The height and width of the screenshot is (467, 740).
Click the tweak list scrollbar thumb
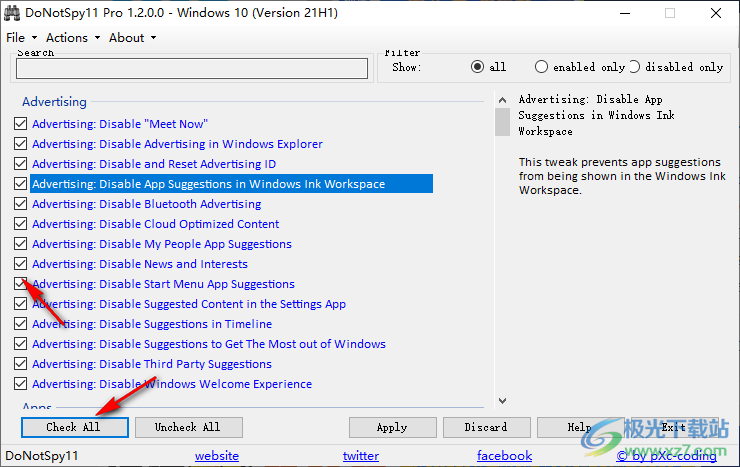[503, 122]
